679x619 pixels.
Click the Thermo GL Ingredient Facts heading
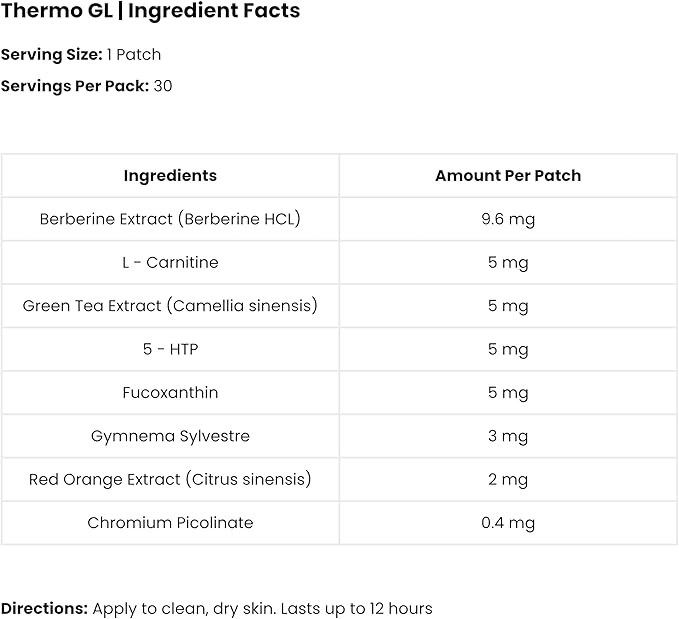(150, 12)
